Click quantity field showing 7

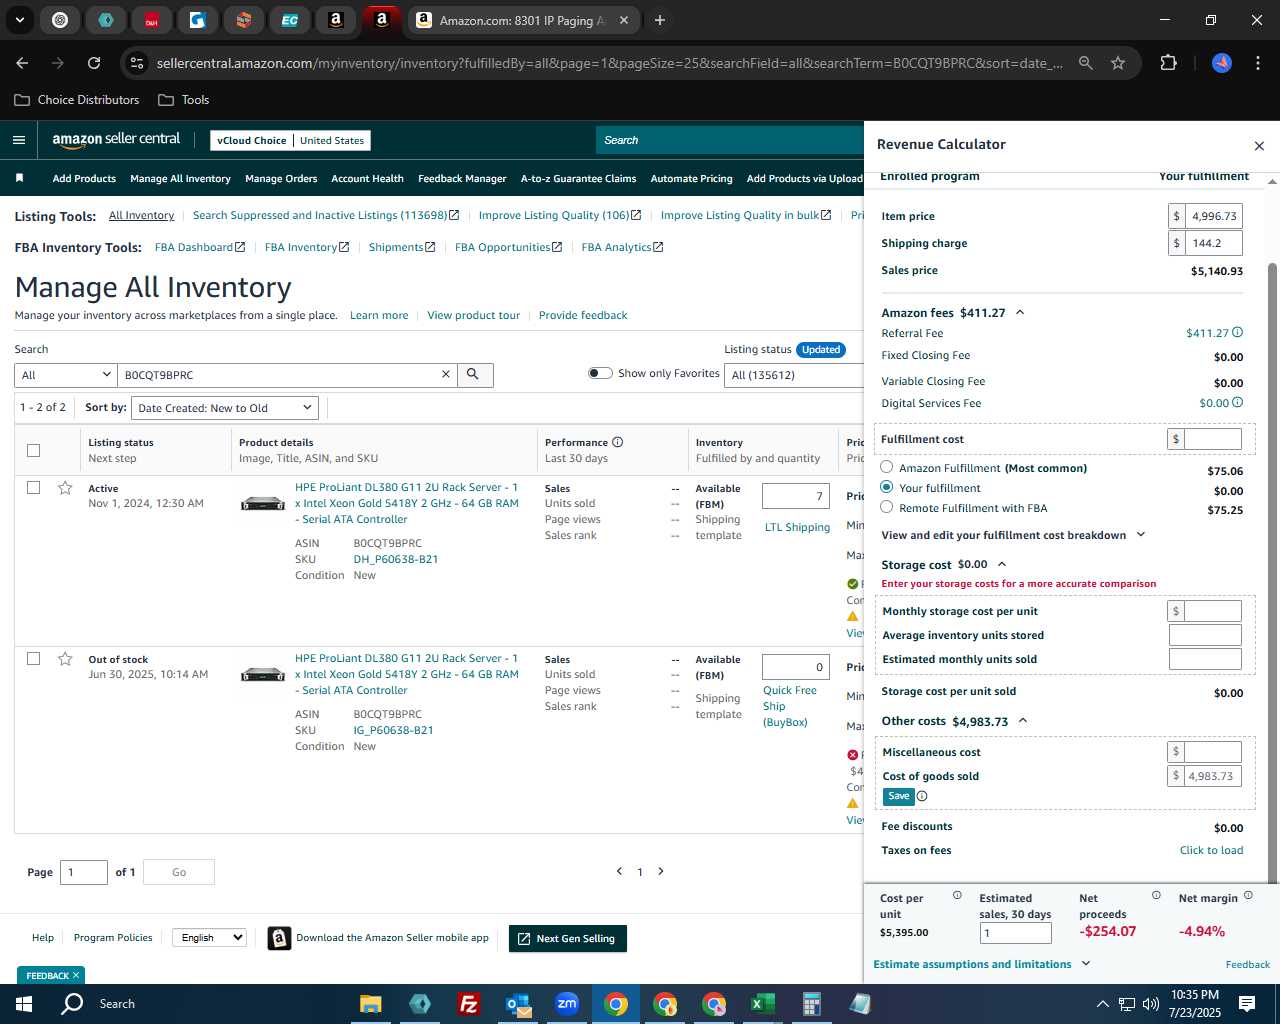tap(795, 496)
